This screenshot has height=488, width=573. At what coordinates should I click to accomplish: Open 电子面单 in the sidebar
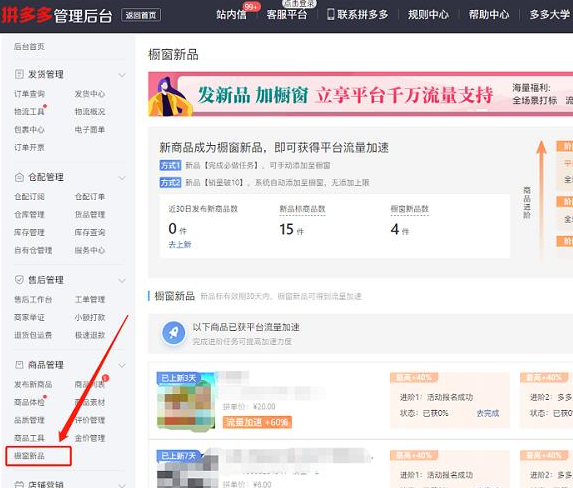(90, 130)
